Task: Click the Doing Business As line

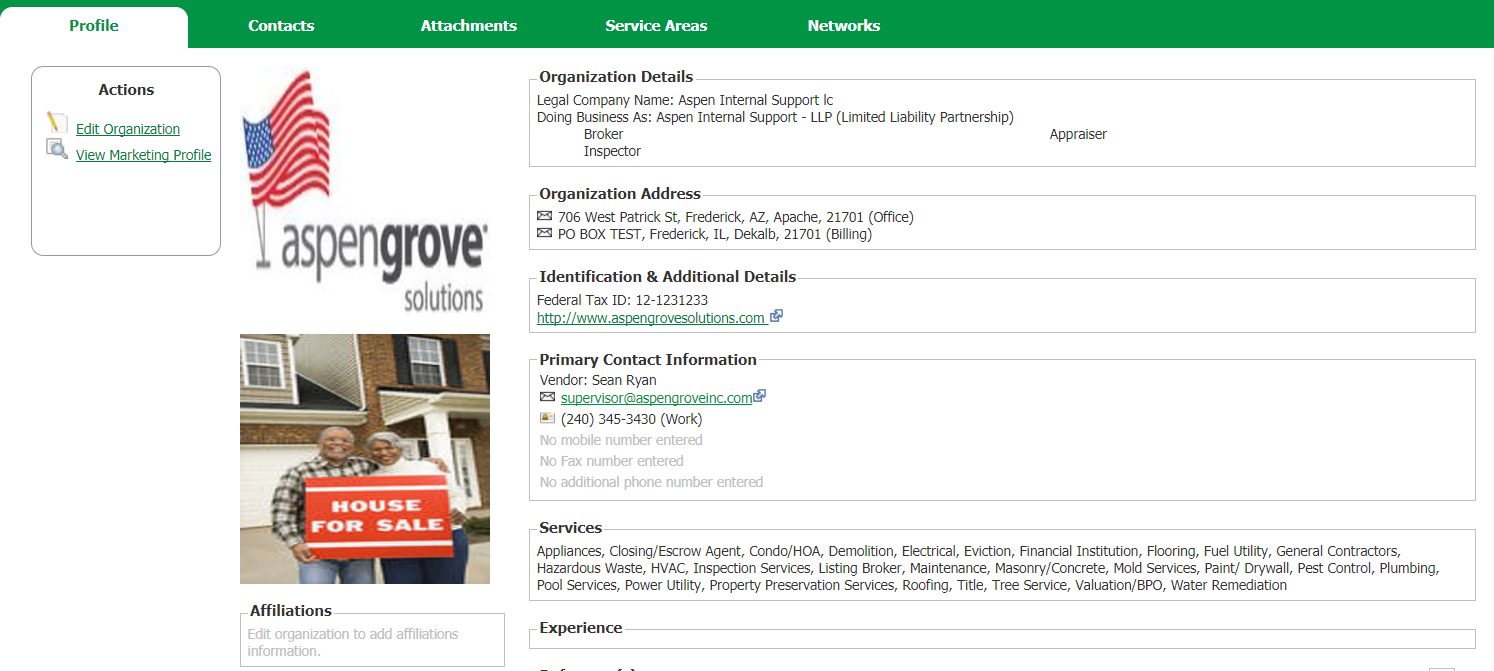Action: click(775, 117)
